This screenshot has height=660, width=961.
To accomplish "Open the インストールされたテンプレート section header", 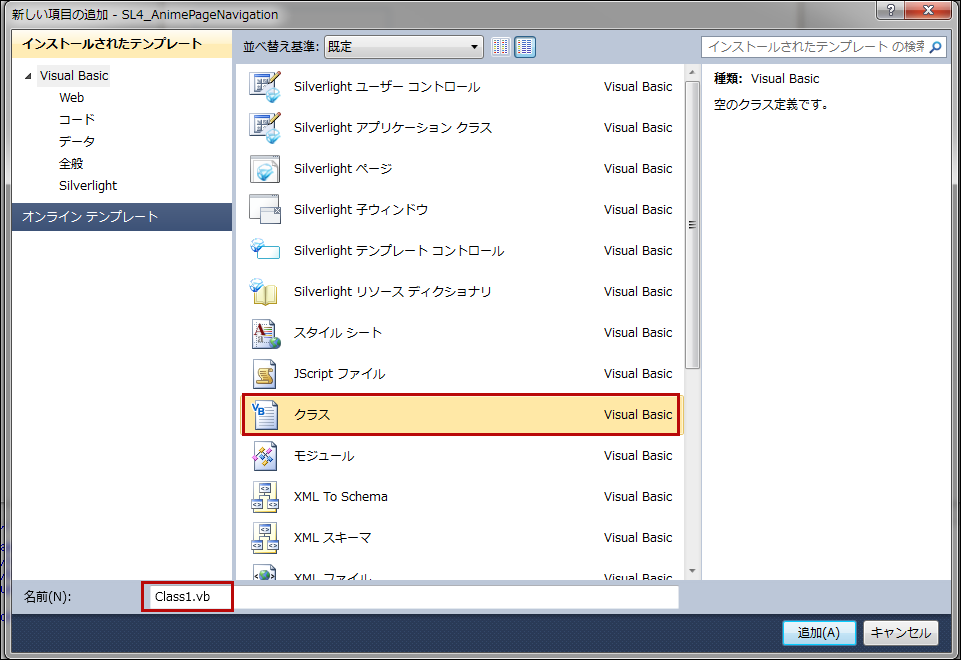I will (x=122, y=44).
